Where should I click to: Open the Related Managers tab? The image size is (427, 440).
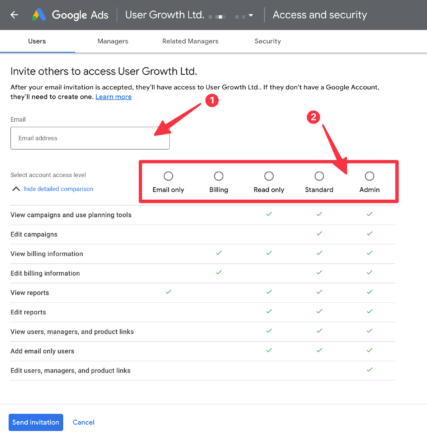point(190,41)
